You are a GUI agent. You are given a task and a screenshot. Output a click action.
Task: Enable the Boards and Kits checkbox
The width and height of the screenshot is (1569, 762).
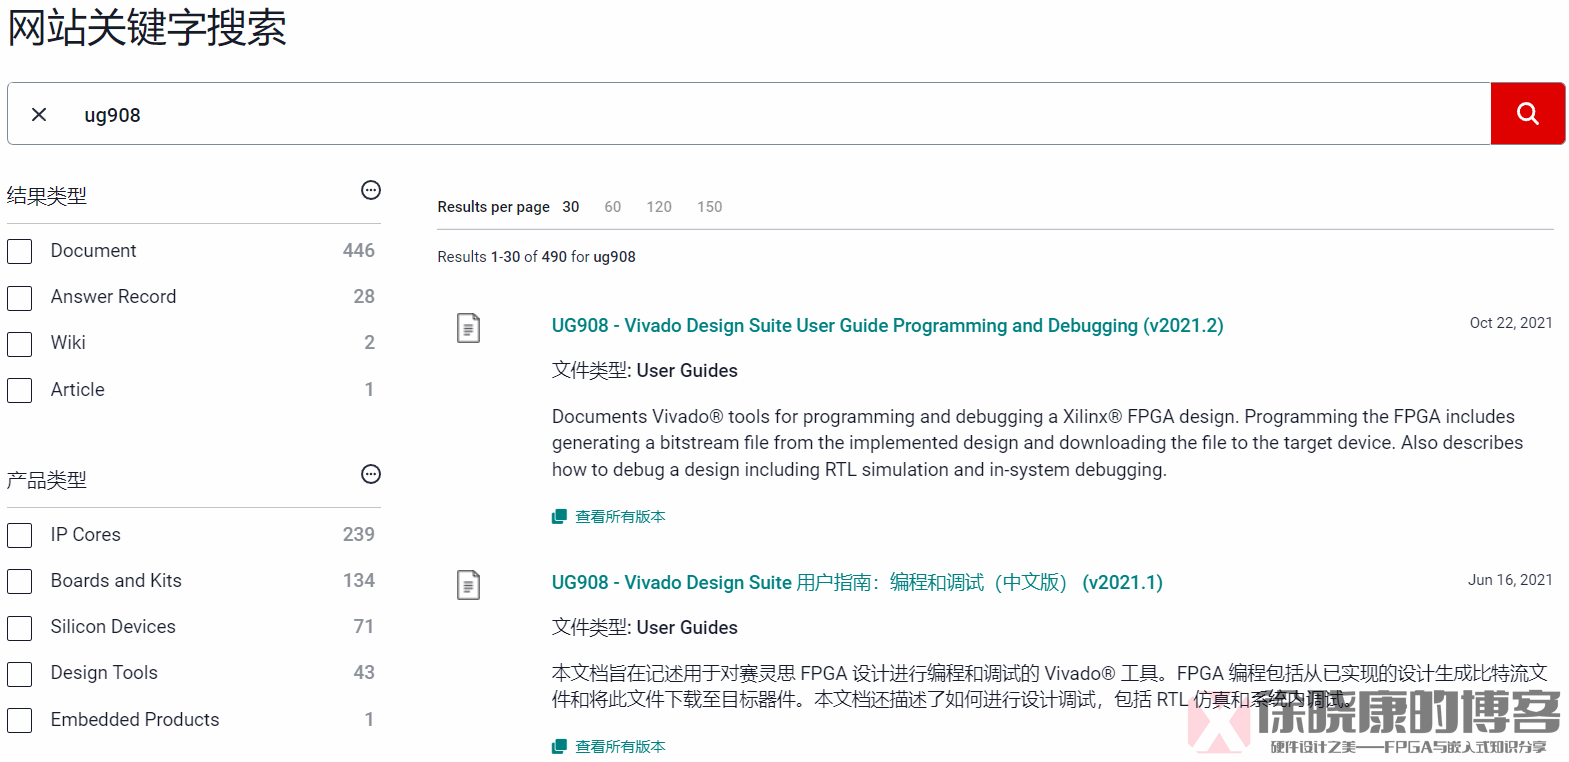point(20,581)
